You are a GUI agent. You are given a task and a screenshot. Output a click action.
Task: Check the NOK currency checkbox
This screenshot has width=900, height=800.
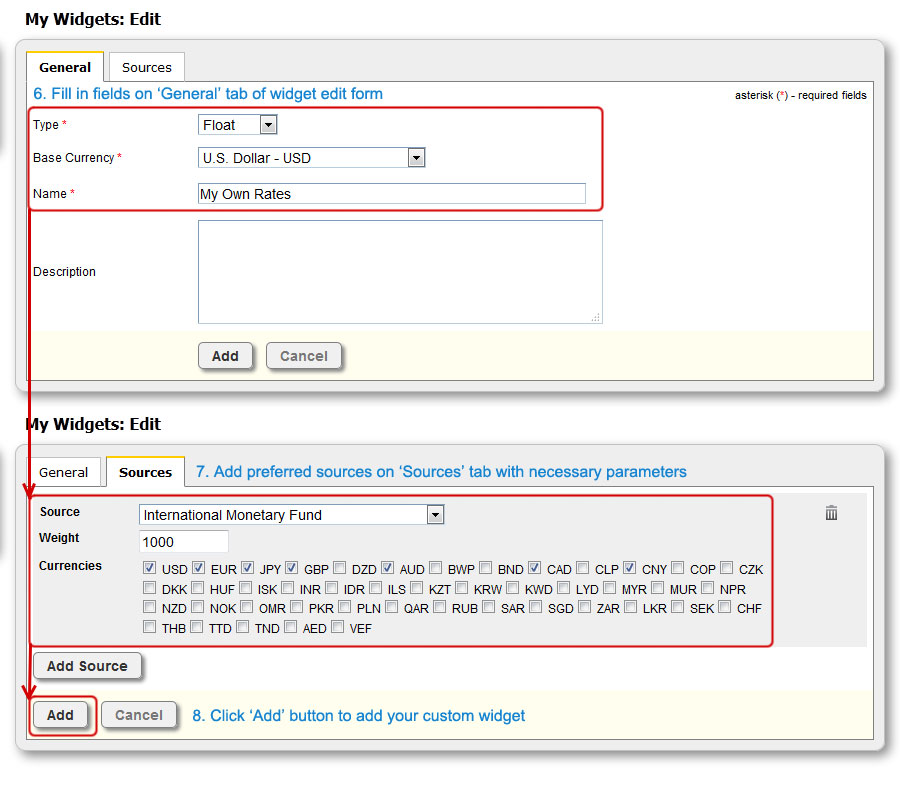point(197,607)
